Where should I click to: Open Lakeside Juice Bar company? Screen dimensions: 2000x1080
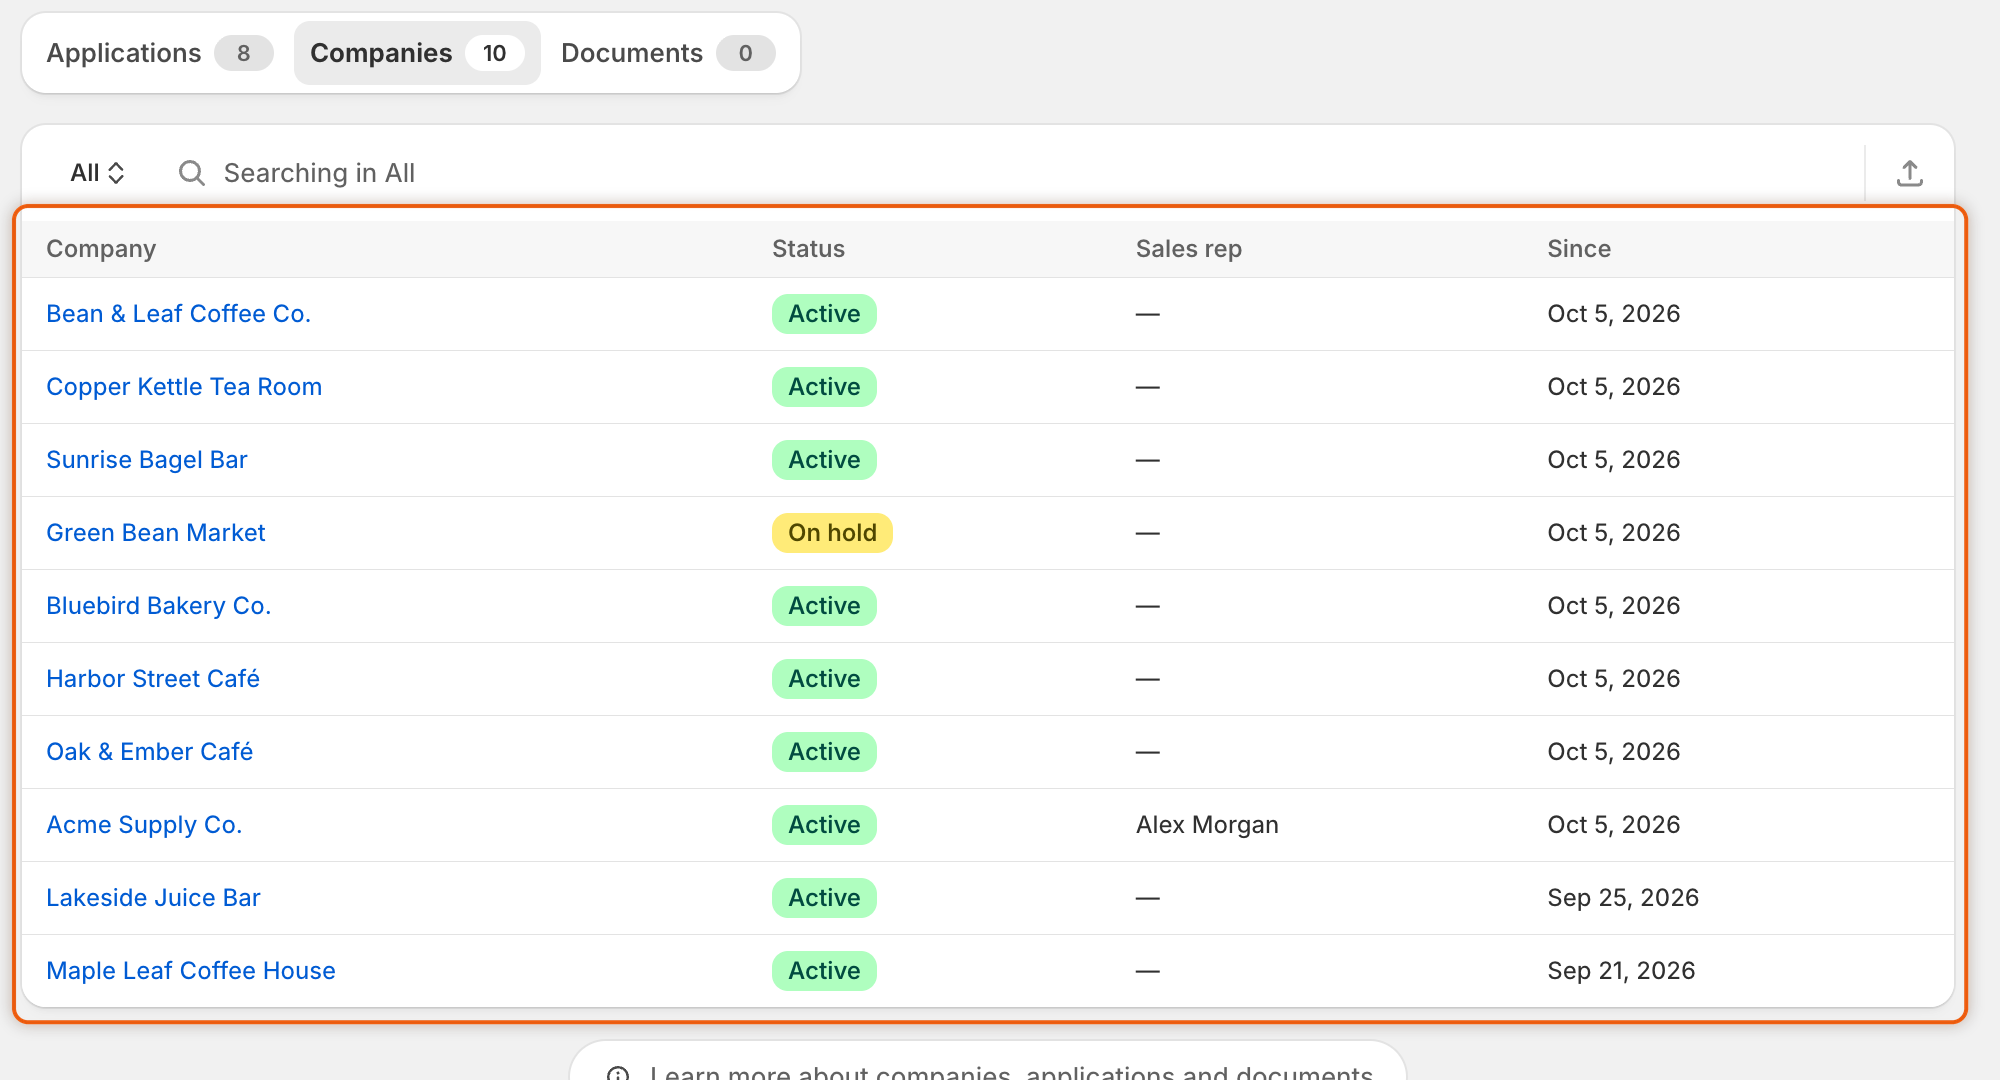tap(153, 898)
